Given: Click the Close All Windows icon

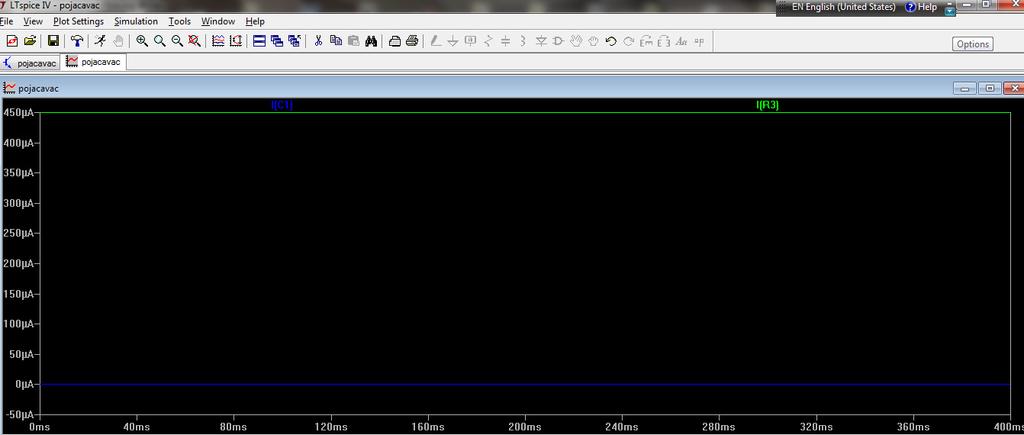Looking at the screenshot, I should click(295, 41).
